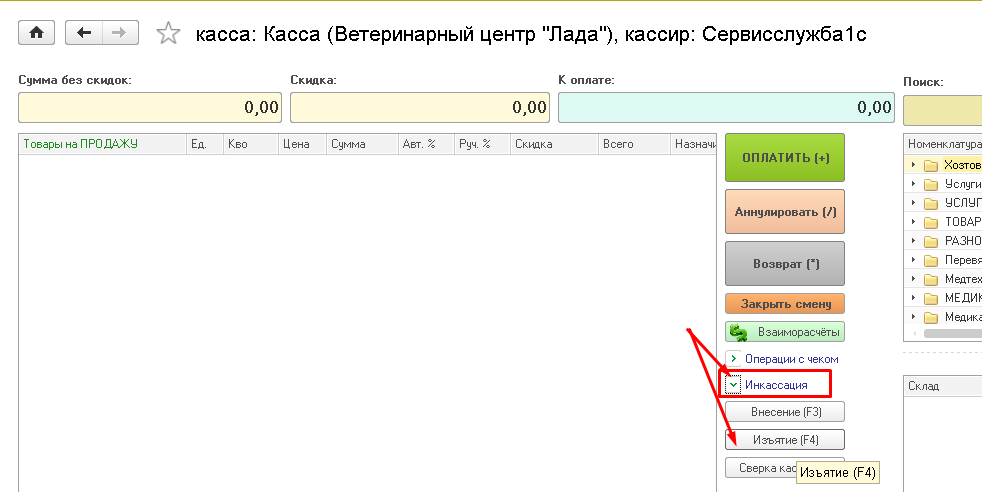The height and width of the screenshot is (492, 982).
Task: Click the Home icon button
Action: pos(37,33)
